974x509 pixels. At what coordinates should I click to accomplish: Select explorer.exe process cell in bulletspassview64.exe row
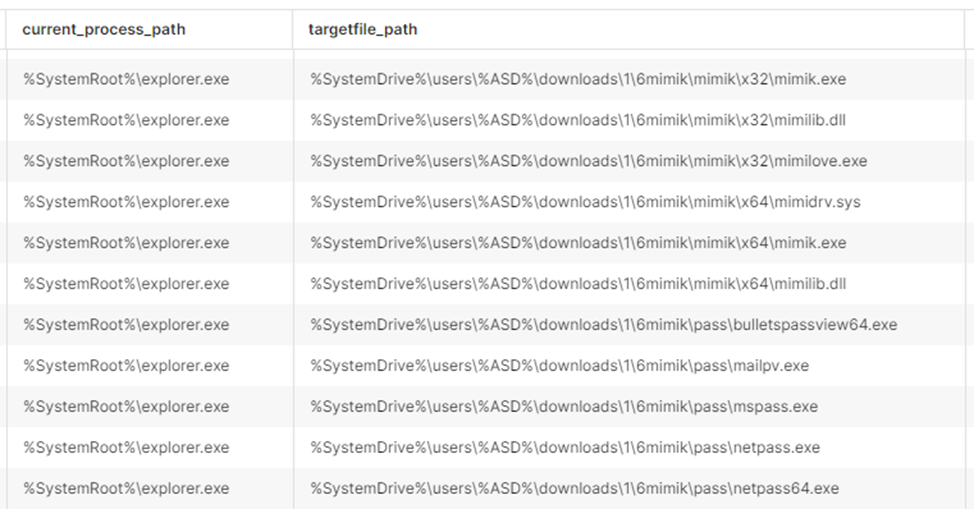point(127,325)
